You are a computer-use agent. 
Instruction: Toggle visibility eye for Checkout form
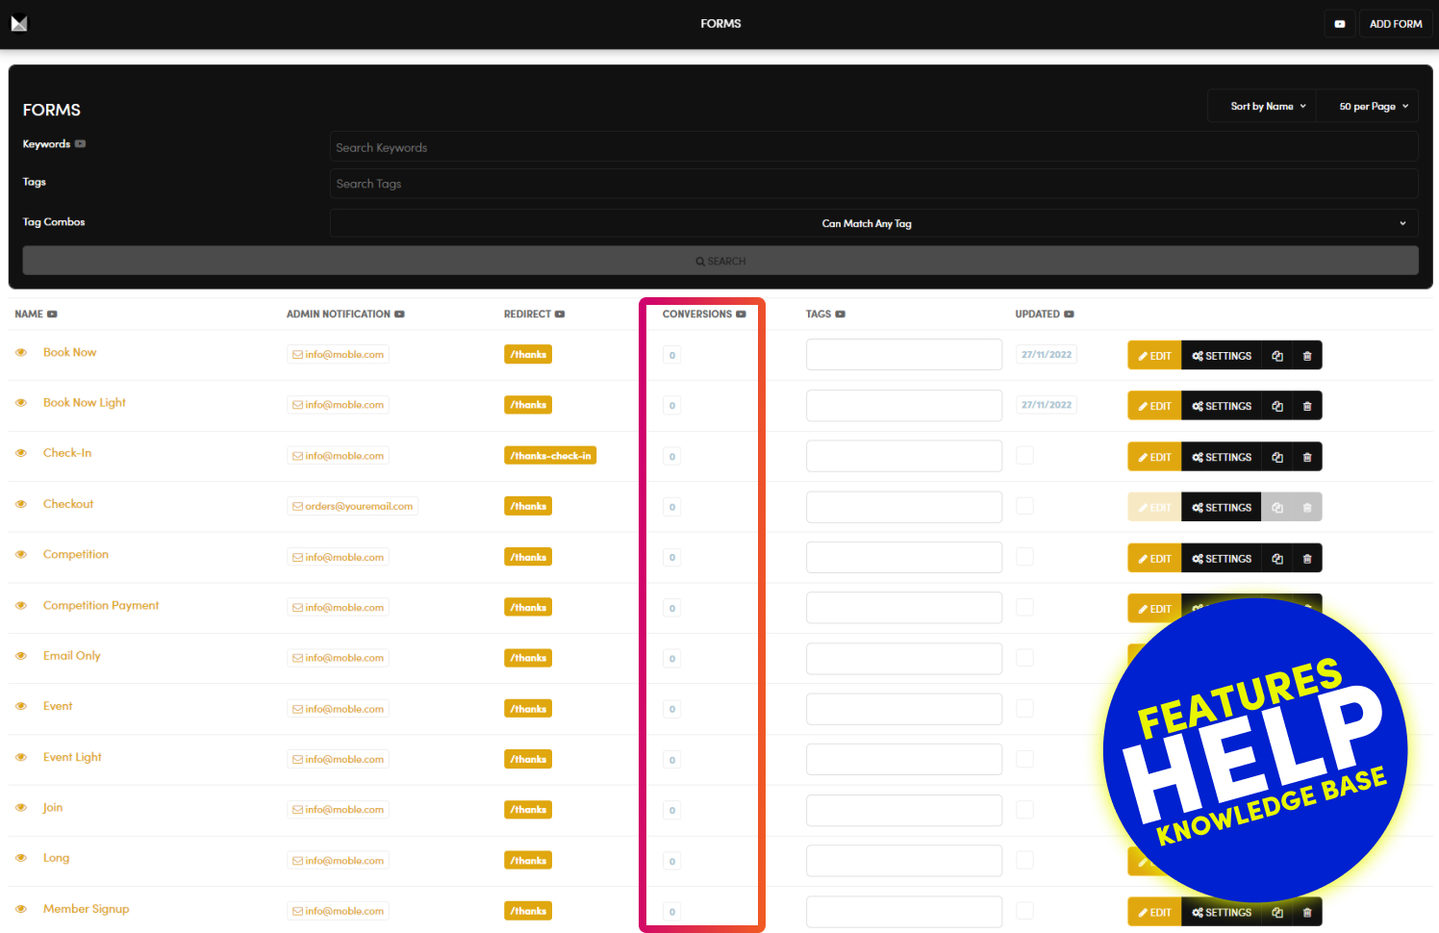click(21, 504)
